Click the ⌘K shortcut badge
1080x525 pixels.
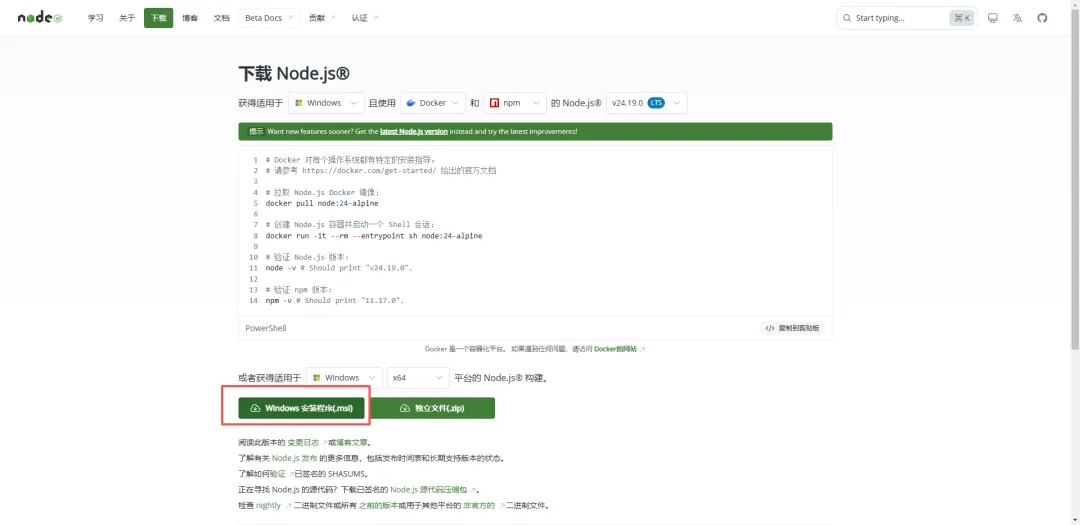962,18
